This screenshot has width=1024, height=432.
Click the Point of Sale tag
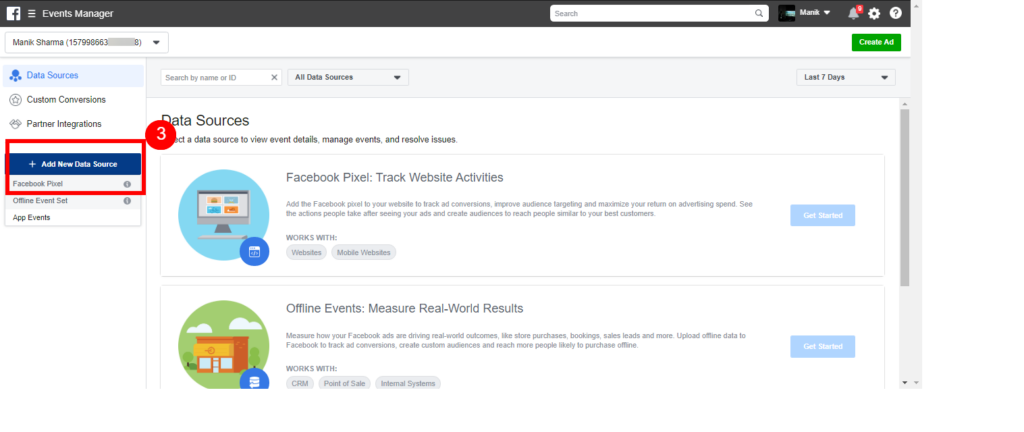pyautogui.click(x=344, y=384)
